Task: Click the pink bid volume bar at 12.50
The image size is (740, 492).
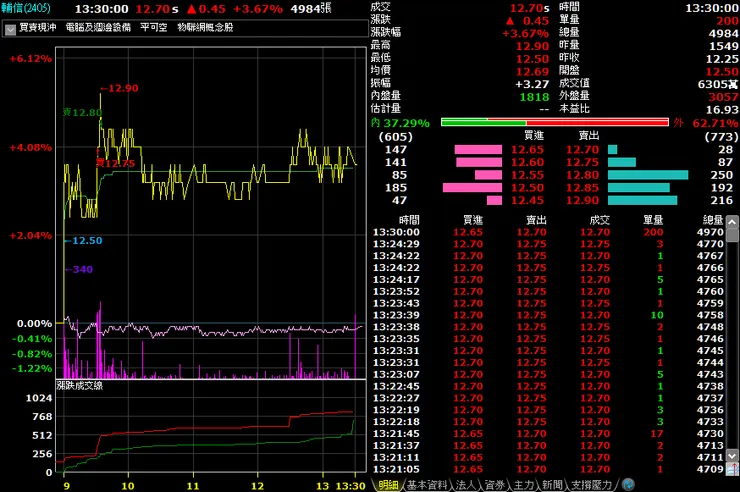Action: tap(472, 188)
